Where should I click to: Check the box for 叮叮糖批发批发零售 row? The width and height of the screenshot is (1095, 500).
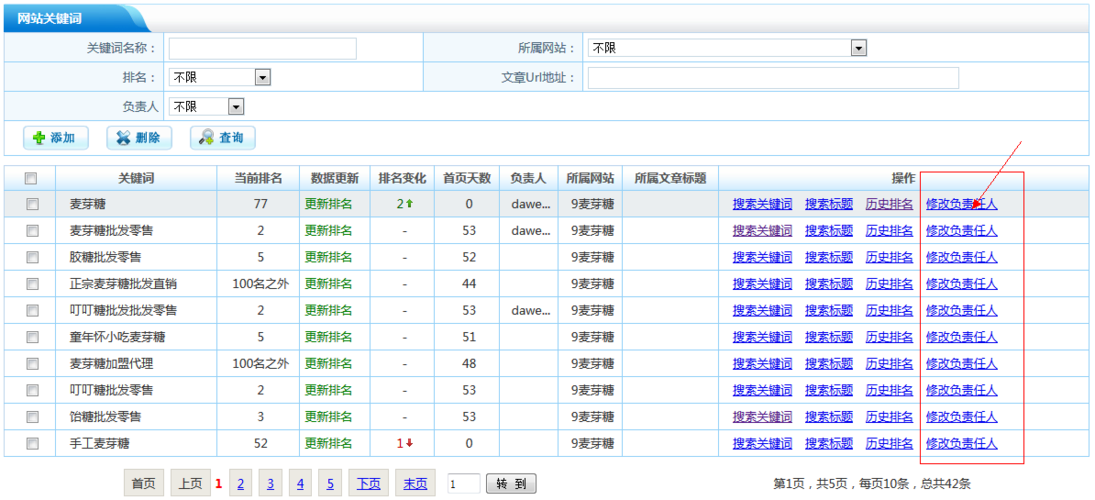(x=31, y=311)
